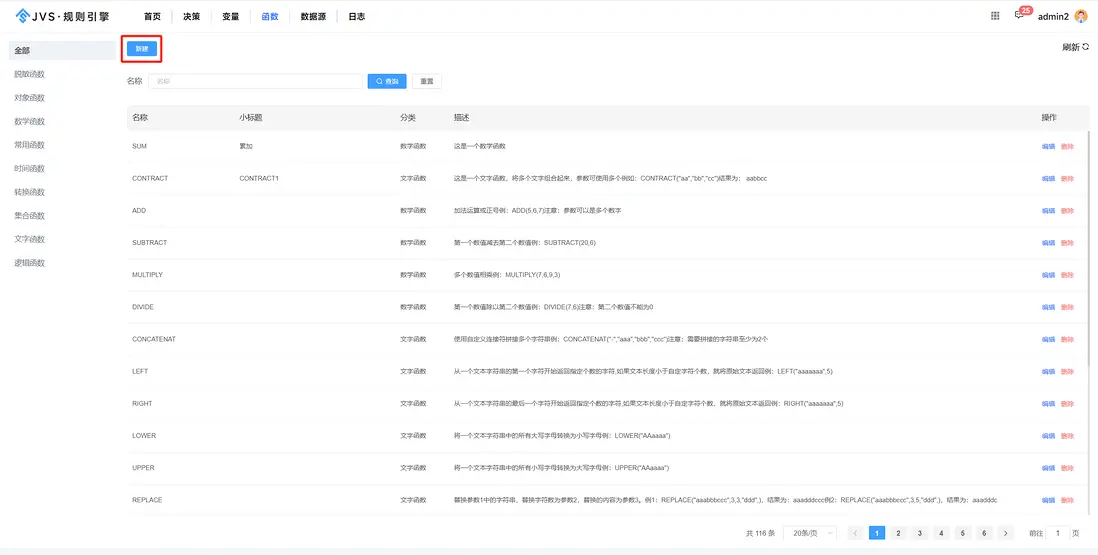Delete the DIVIDE function row
Viewport: 1098px width, 555px height.
pyautogui.click(x=1067, y=307)
